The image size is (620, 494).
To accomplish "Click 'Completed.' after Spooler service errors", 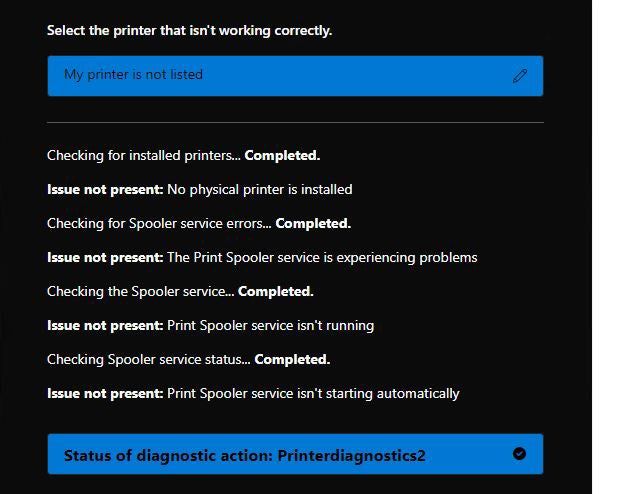I will pos(313,223).
